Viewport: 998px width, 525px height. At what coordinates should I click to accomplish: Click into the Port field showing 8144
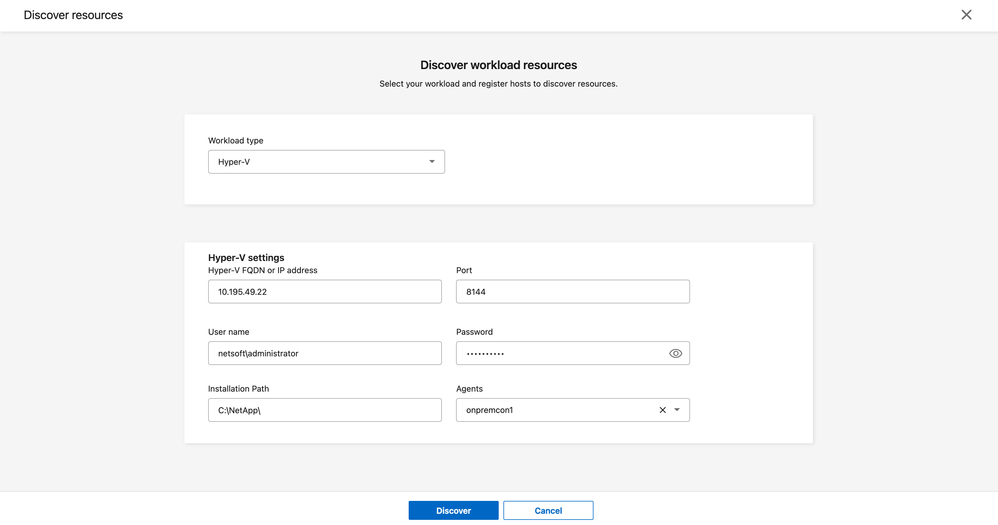pos(572,292)
